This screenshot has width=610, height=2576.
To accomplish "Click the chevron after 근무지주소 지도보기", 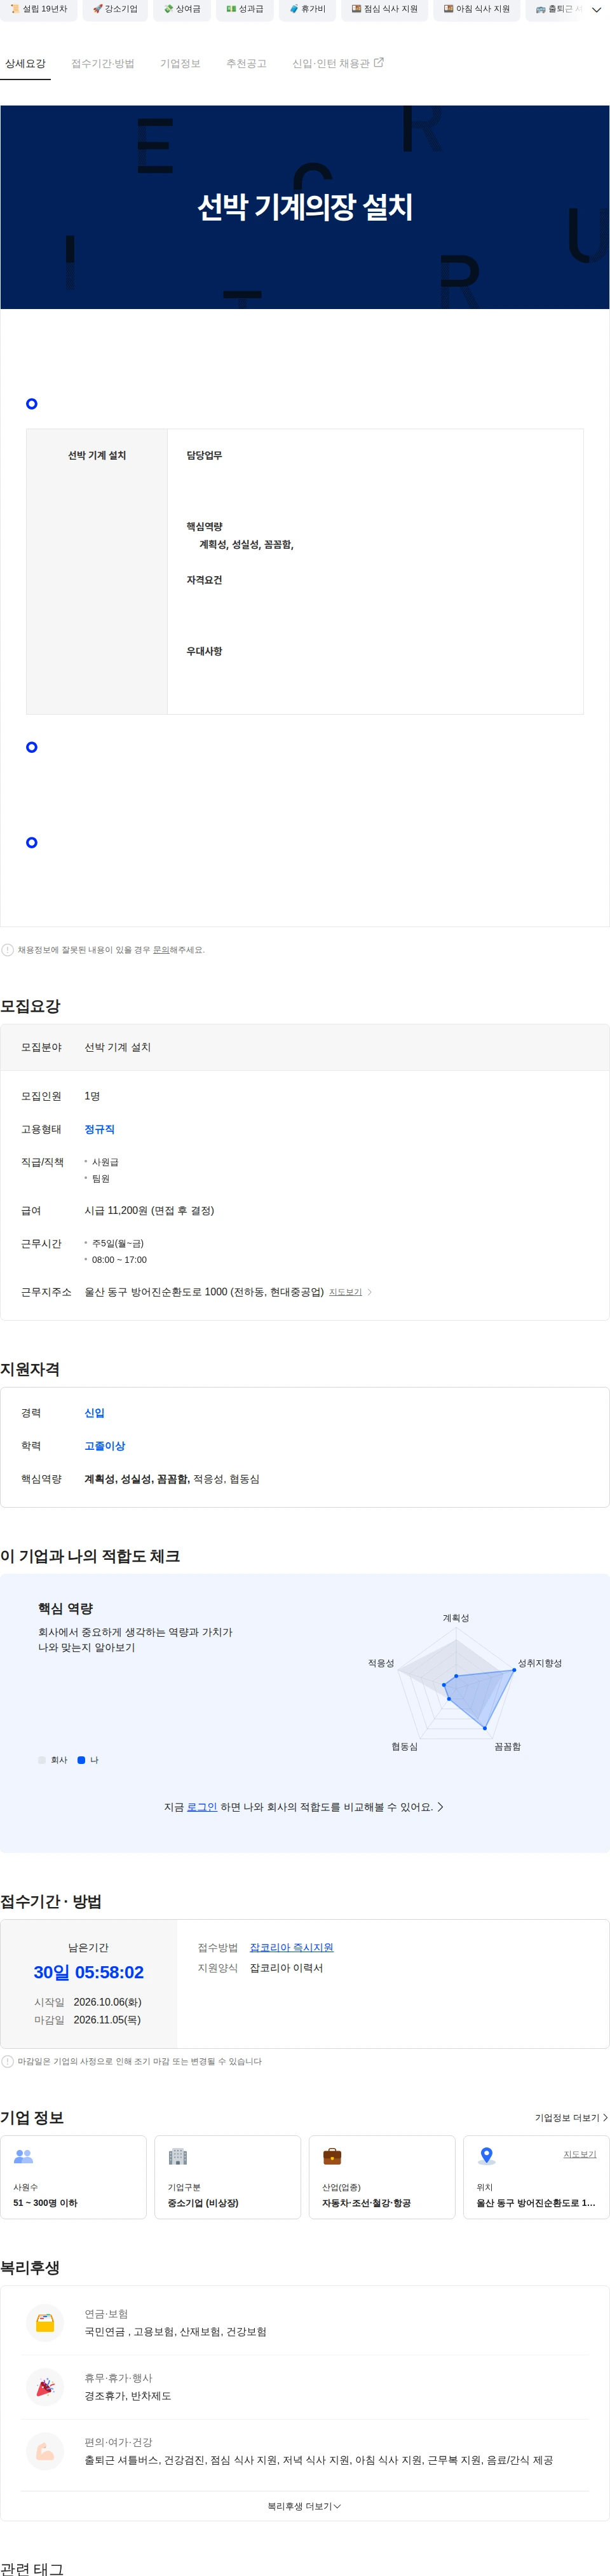I will [x=370, y=1292].
